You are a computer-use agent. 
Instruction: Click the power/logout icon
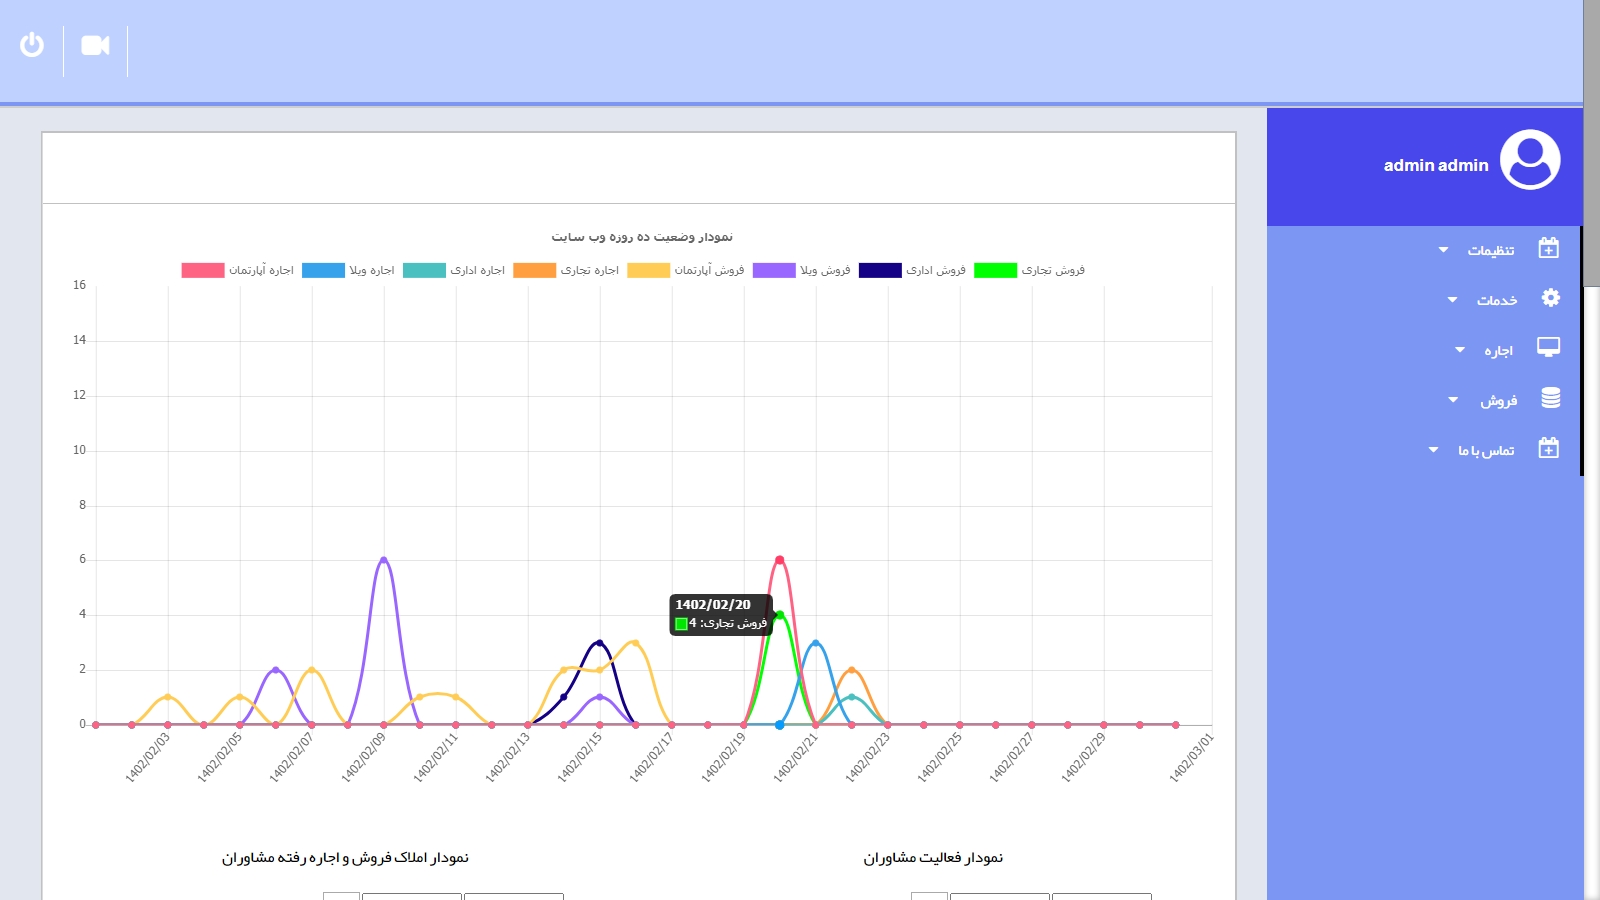[x=32, y=45]
